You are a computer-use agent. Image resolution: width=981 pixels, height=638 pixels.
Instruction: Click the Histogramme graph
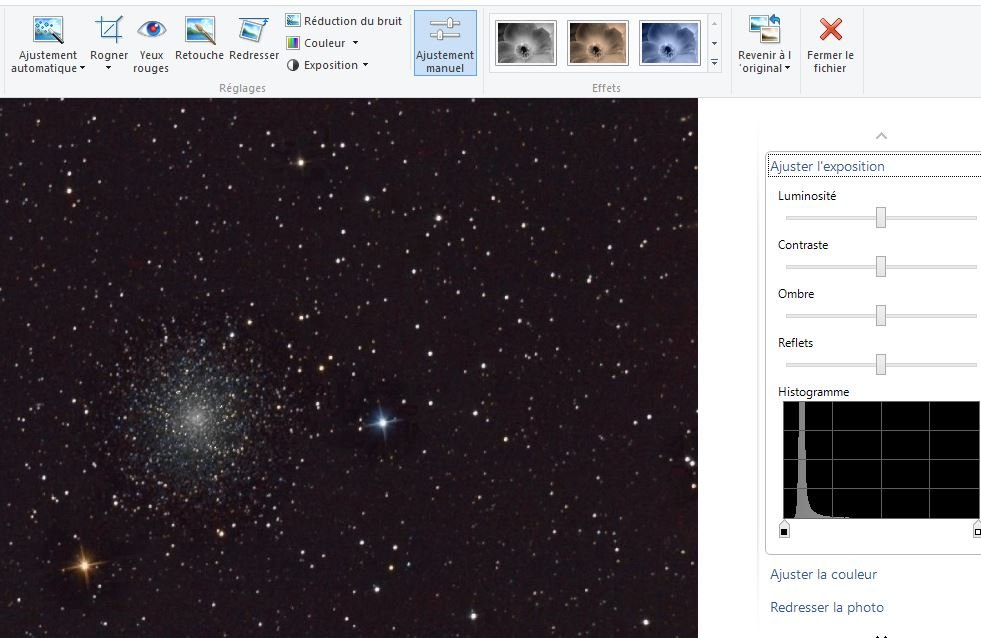click(x=881, y=460)
